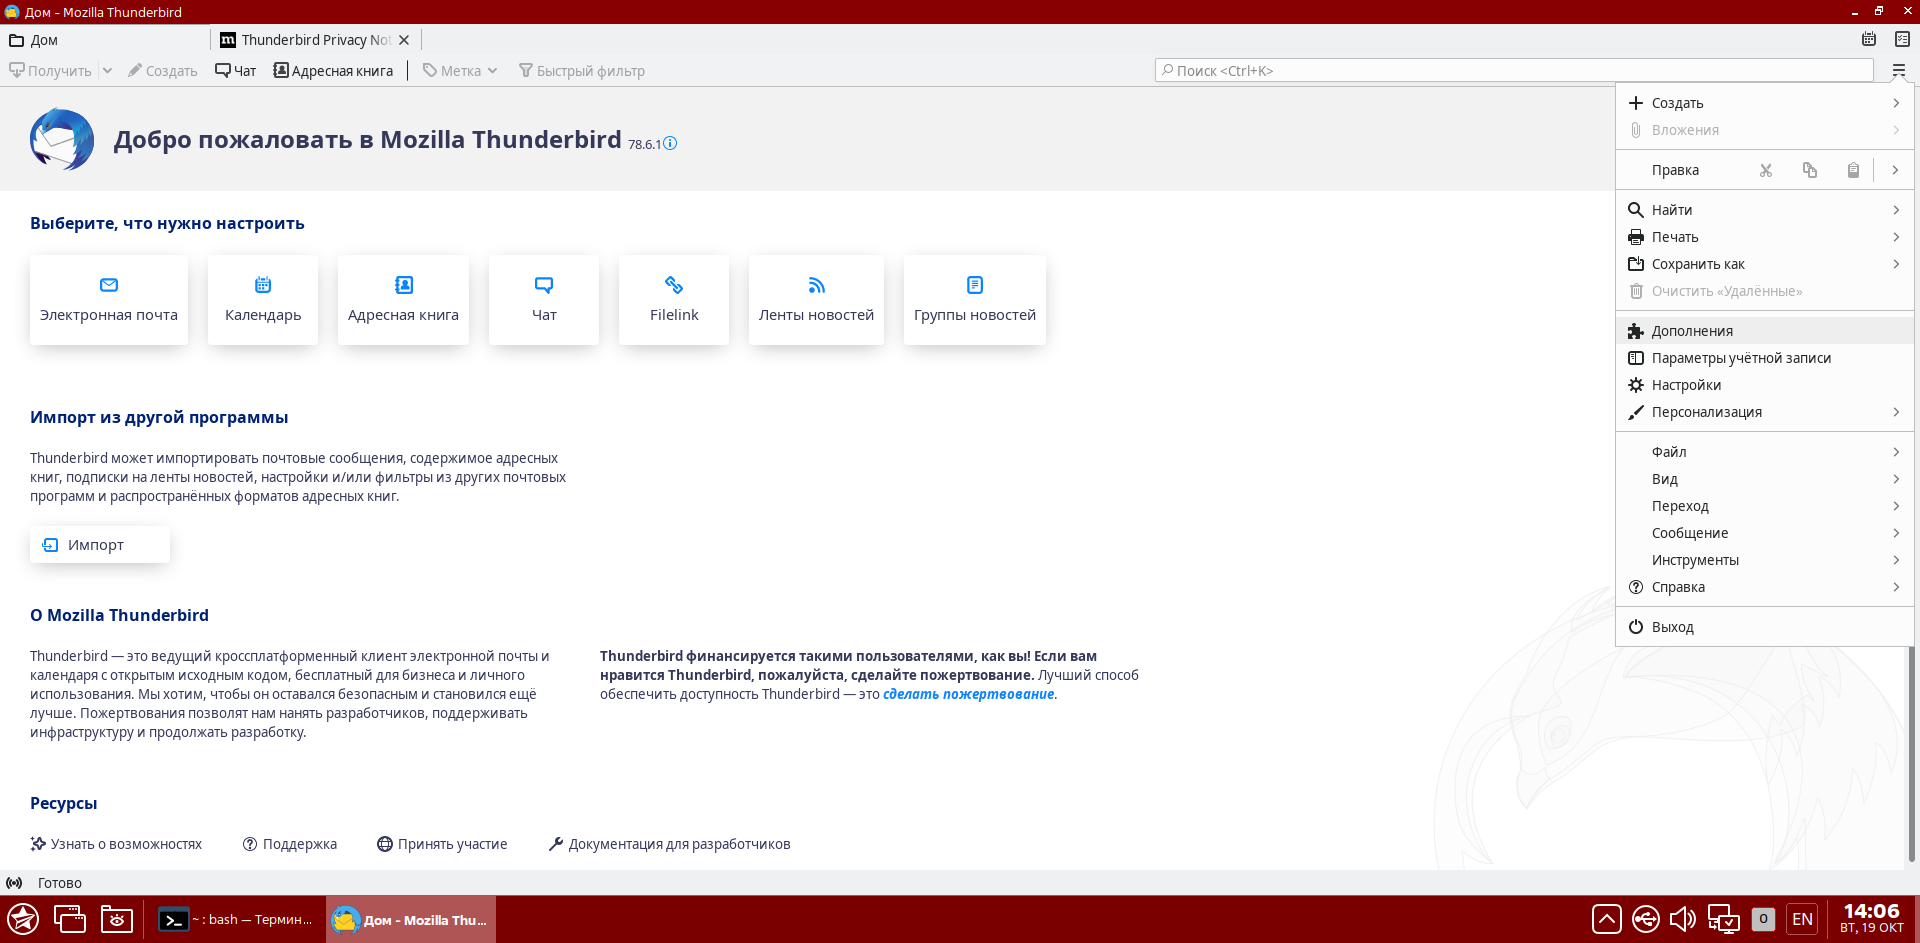1920x943 pixels.
Task: Click the Copy icon in Правка row
Action: (1809, 170)
